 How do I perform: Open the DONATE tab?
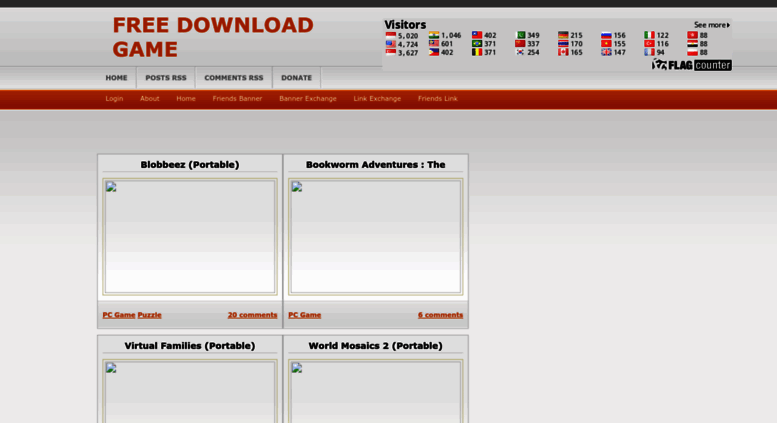(296, 78)
